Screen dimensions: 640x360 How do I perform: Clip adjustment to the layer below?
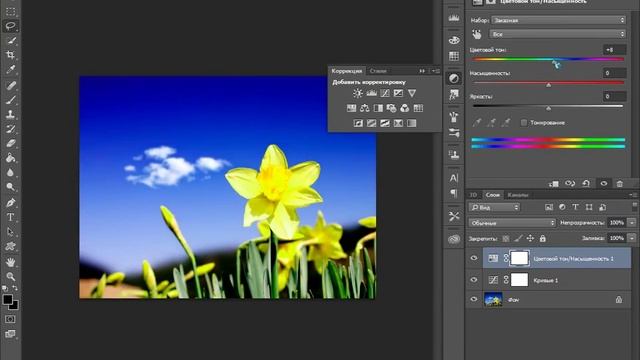click(554, 184)
